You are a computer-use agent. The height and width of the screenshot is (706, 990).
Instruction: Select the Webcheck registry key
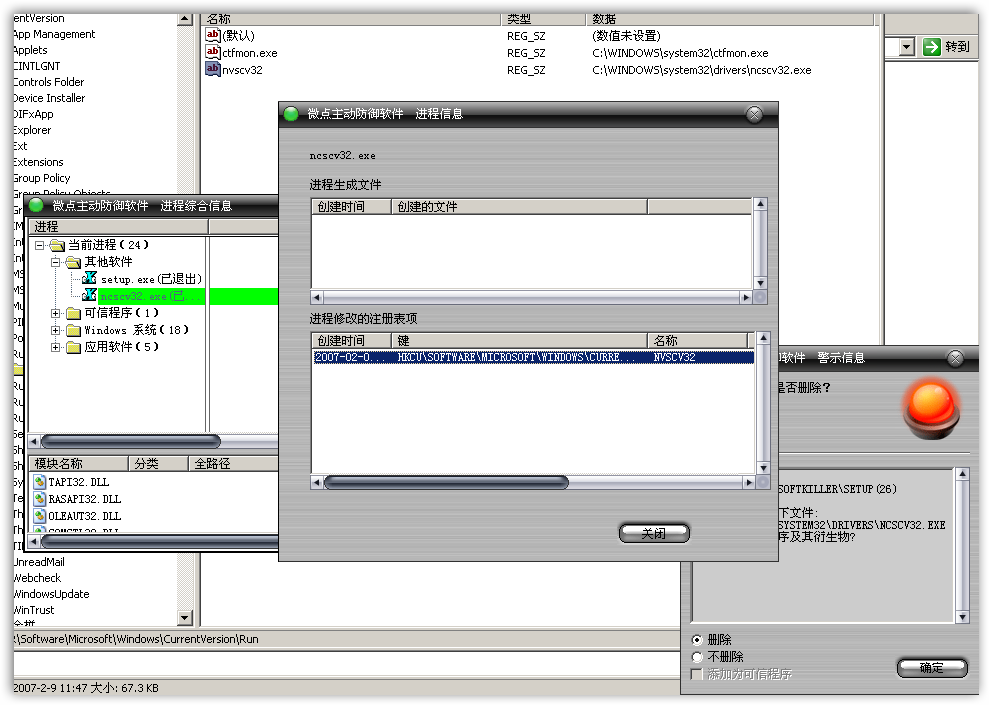tap(37, 578)
